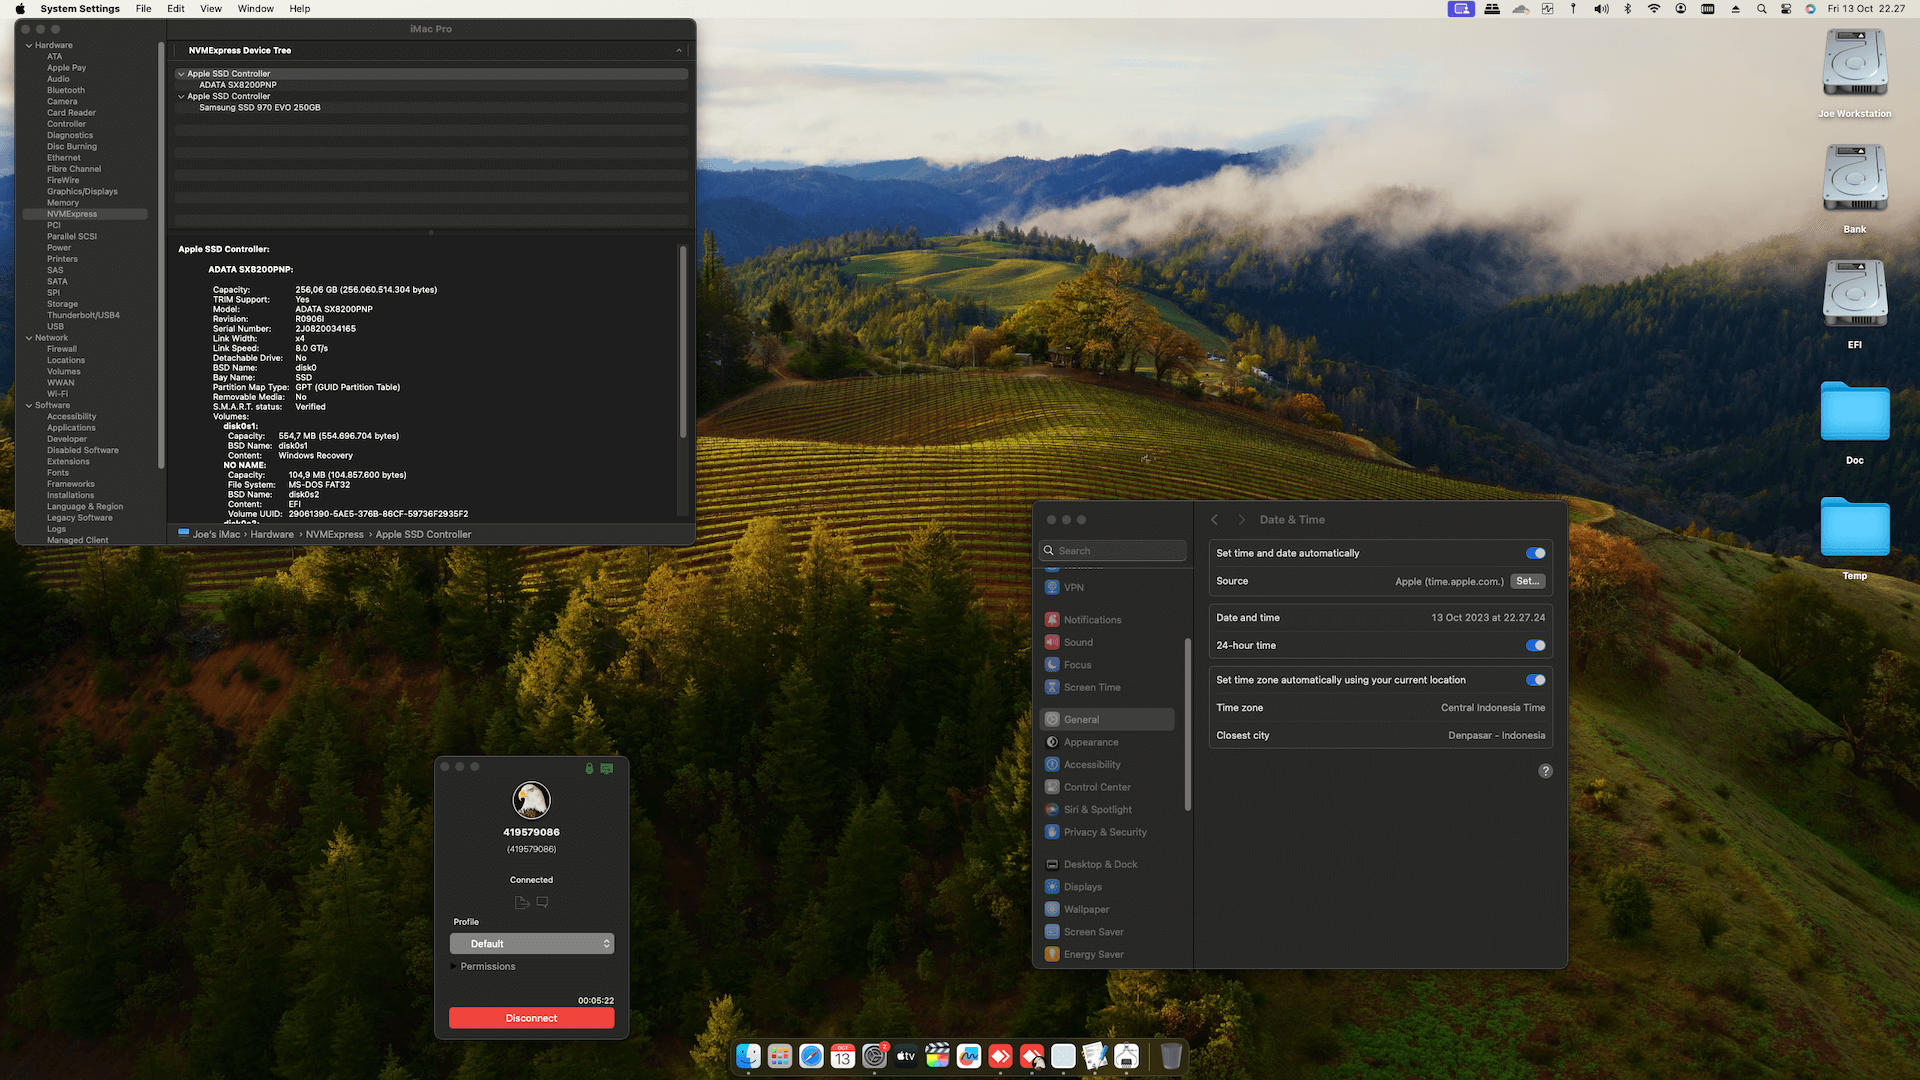This screenshot has width=1920, height=1080.
Task: Open Final Cut Pro in Dock
Action: [x=937, y=1056]
